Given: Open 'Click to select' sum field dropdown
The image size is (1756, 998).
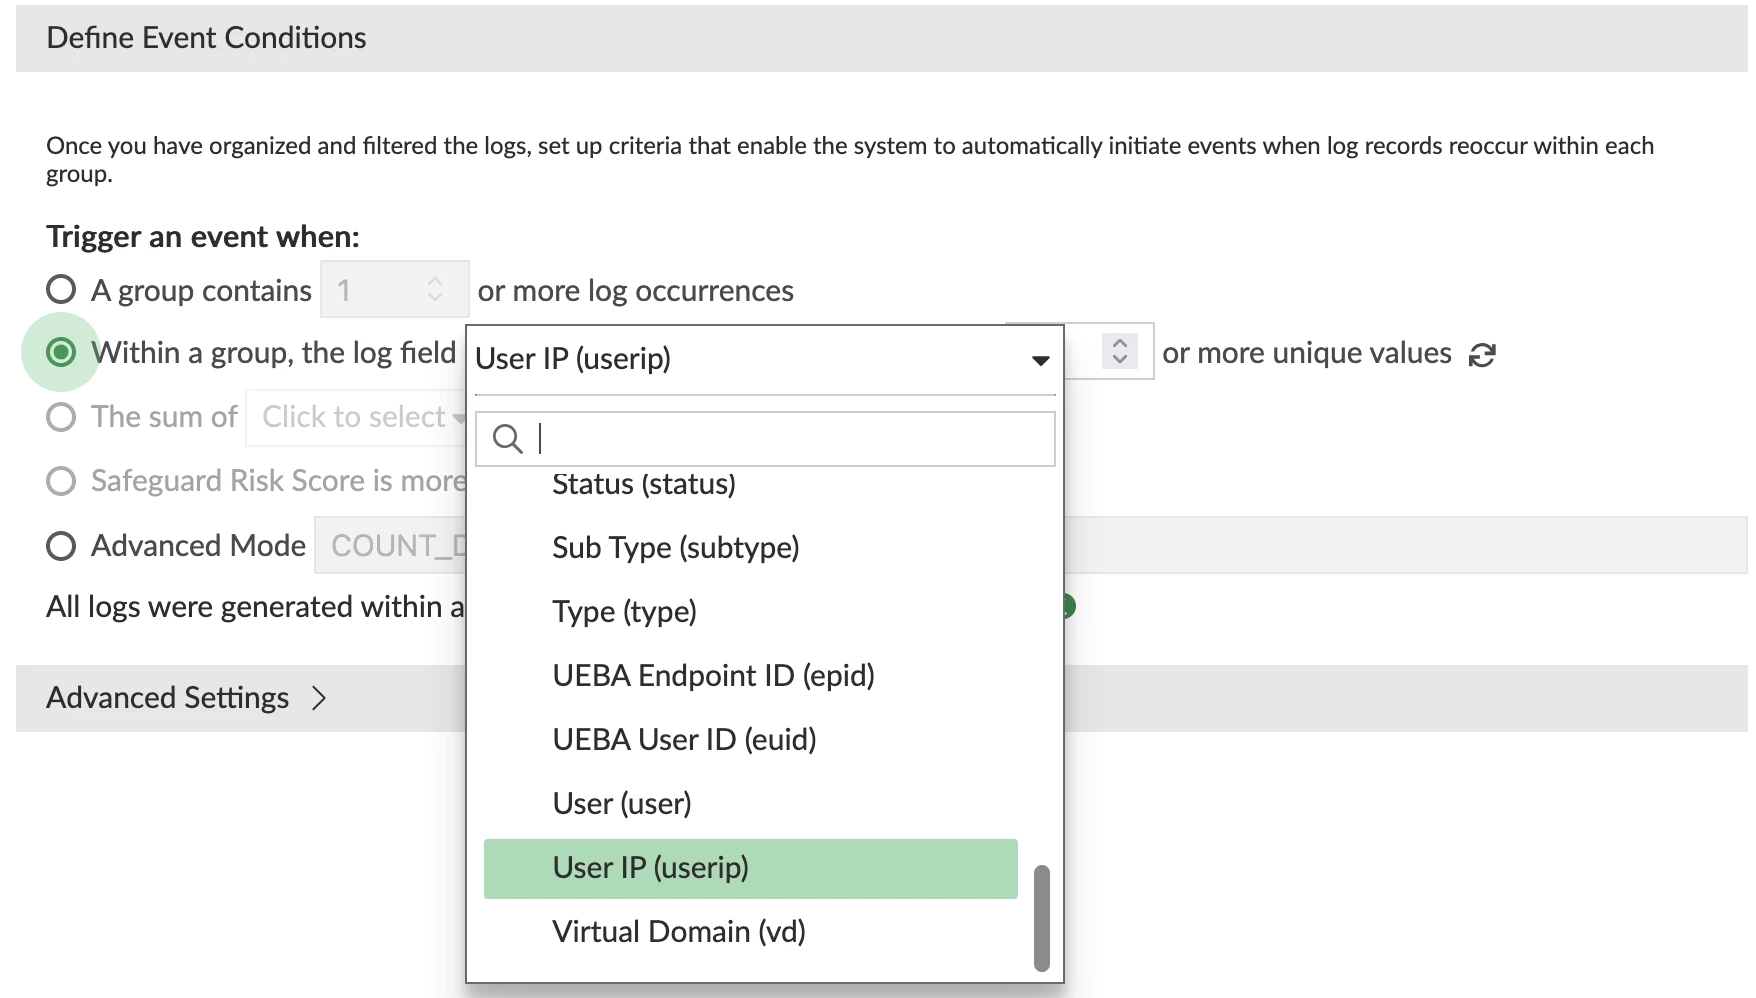Looking at the screenshot, I should [358, 417].
